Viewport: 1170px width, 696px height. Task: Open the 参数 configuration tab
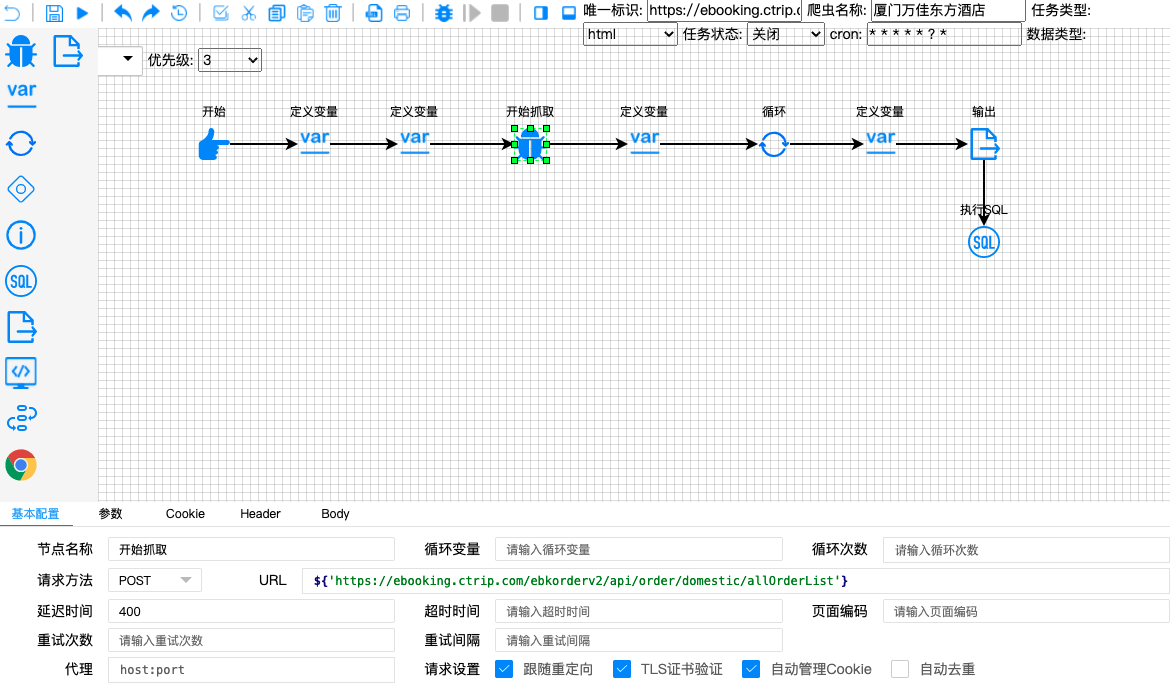click(x=110, y=513)
